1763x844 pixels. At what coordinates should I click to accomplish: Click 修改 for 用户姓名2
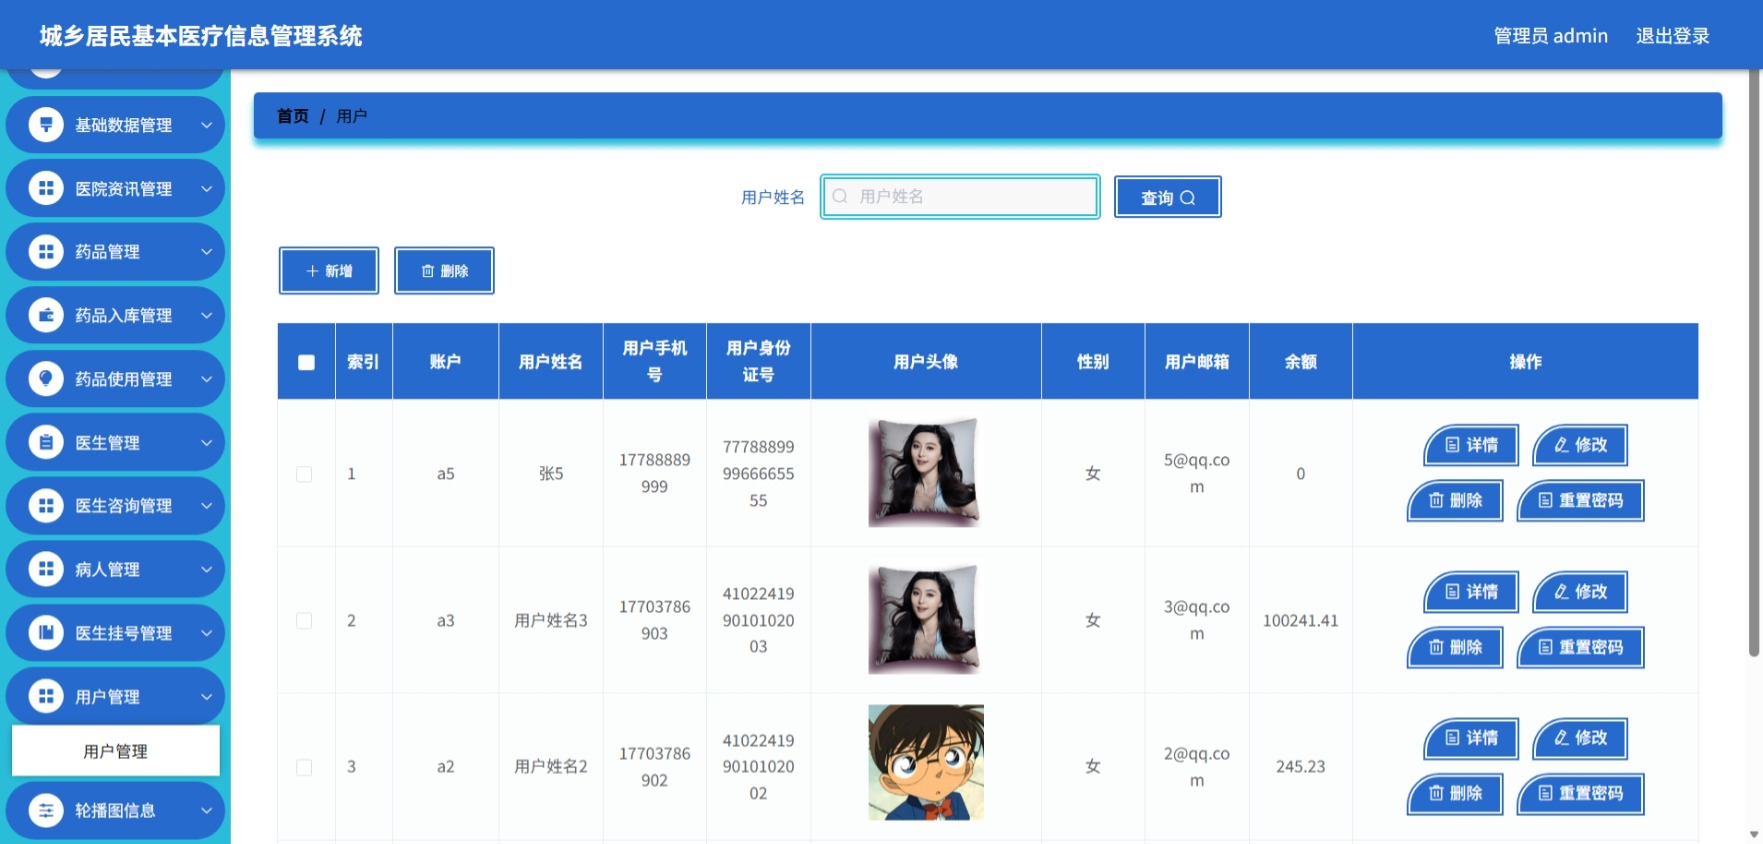point(1580,738)
